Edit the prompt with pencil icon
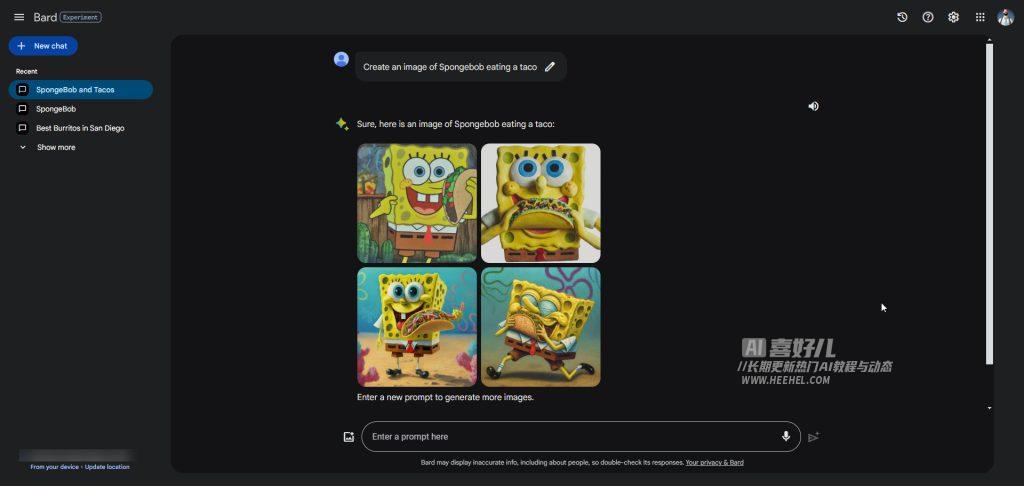Image resolution: width=1024 pixels, height=486 pixels. click(549, 67)
